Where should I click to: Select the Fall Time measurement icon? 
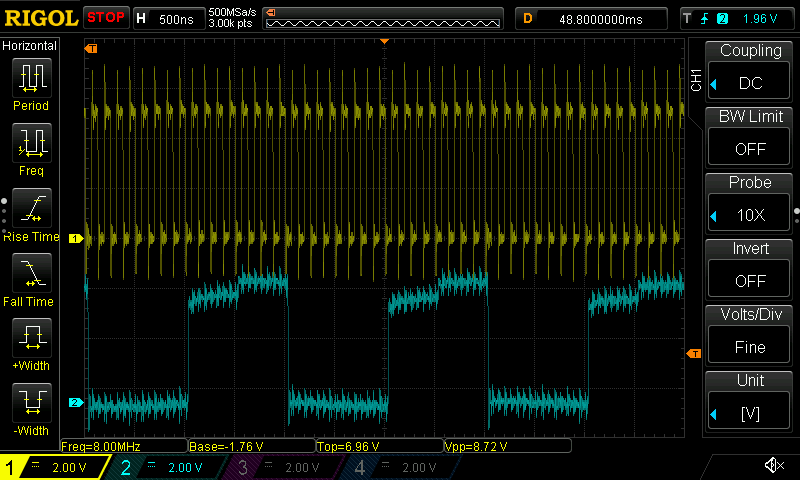pyautogui.click(x=32, y=272)
